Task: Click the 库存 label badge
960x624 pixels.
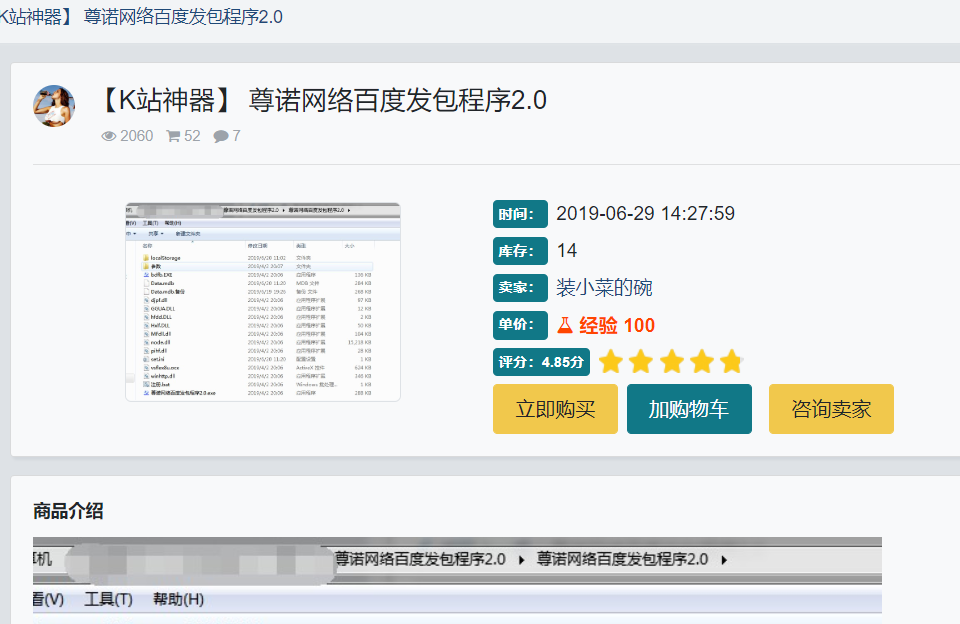Action: (x=520, y=251)
